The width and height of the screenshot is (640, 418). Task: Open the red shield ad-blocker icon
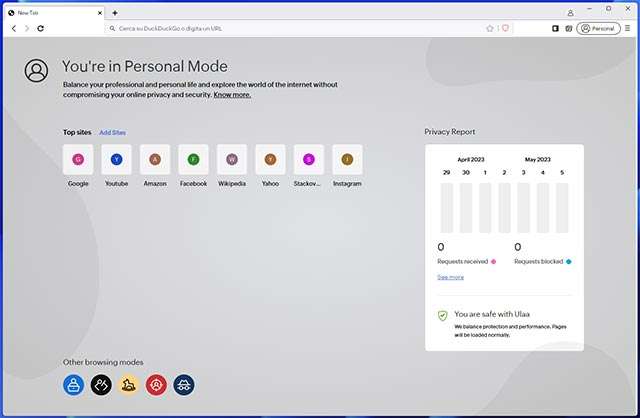coord(505,28)
